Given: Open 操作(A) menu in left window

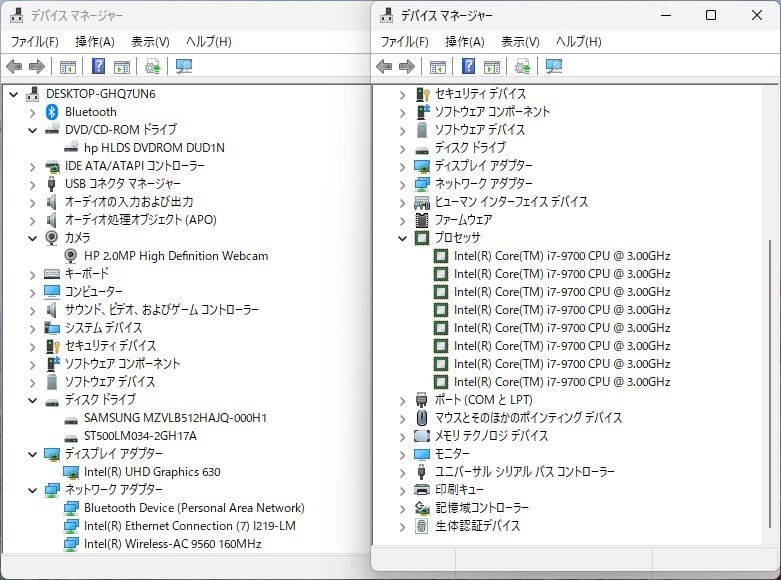Looking at the screenshot, I should [x=95, y=41].
